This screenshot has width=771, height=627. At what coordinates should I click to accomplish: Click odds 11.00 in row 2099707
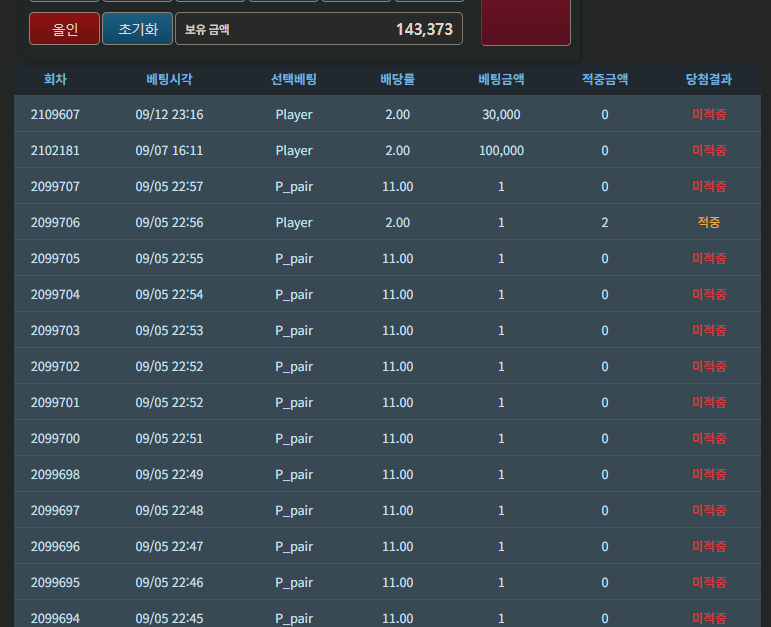pos(397,186)
